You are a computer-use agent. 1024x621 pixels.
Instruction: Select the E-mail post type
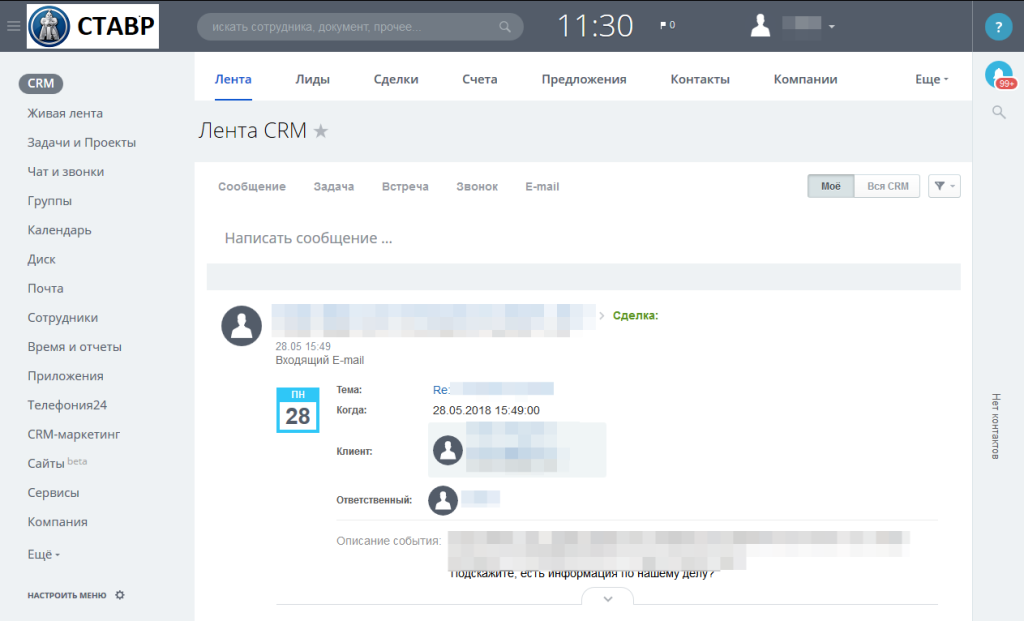point(542,186)
